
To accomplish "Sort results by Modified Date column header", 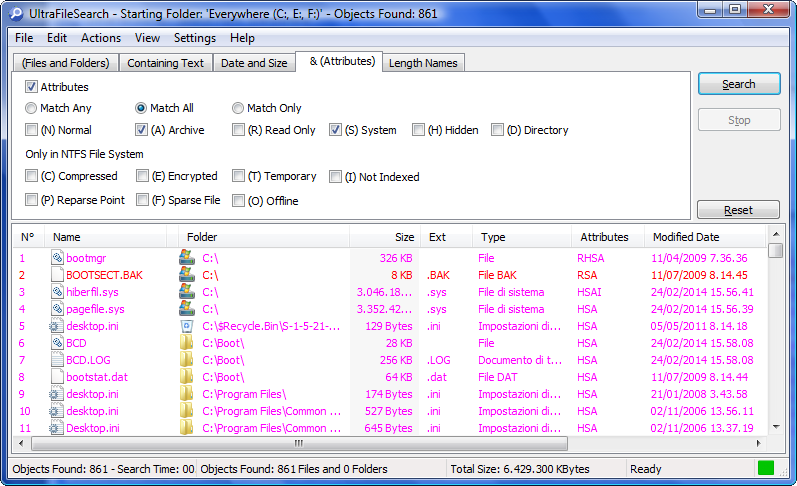I will click(x=705, y=237).
